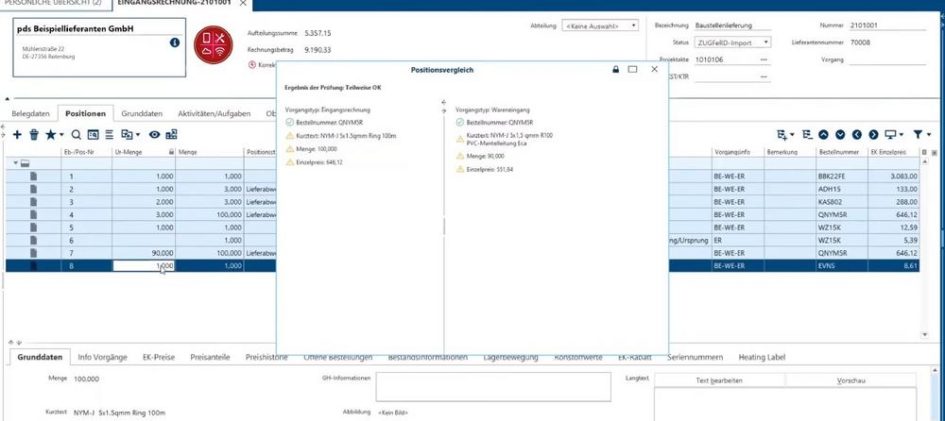Image resolution: width=945 pixels, height=421 pixels.
Task: Collapse the root folder row in positions grid
Action: (16, 163)
